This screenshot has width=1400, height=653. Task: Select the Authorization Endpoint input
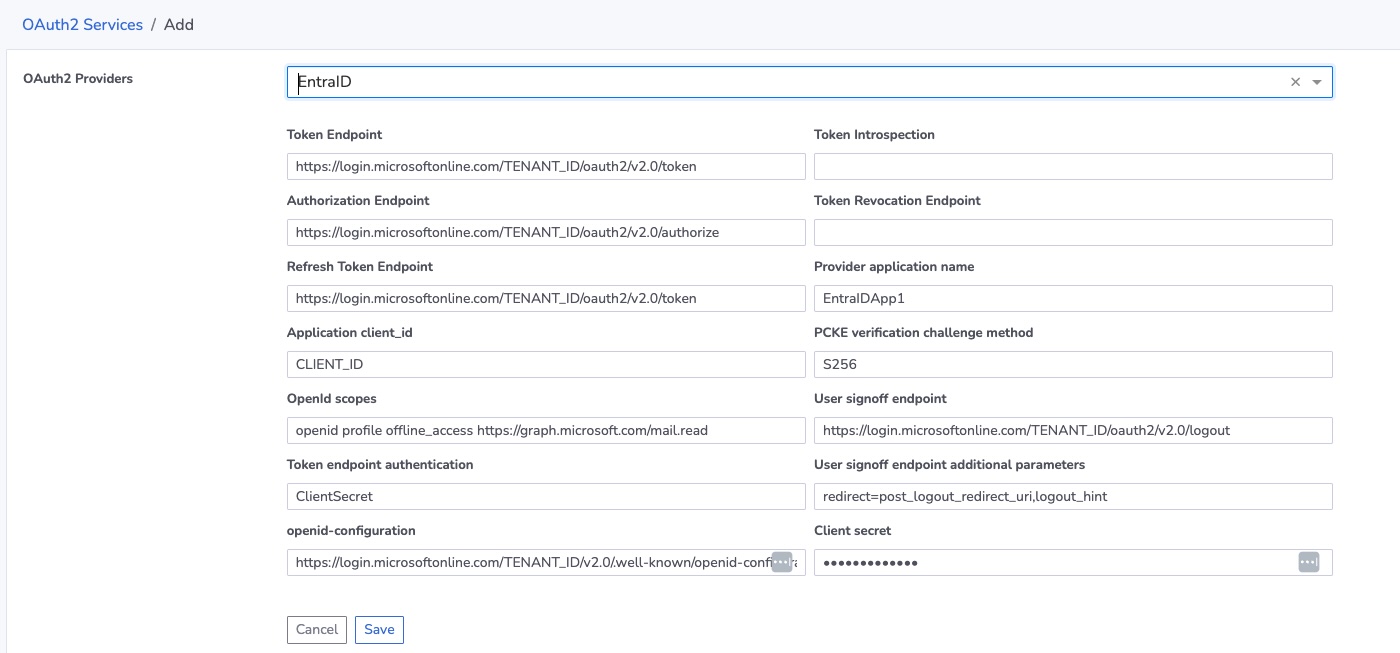coord(545,232)
